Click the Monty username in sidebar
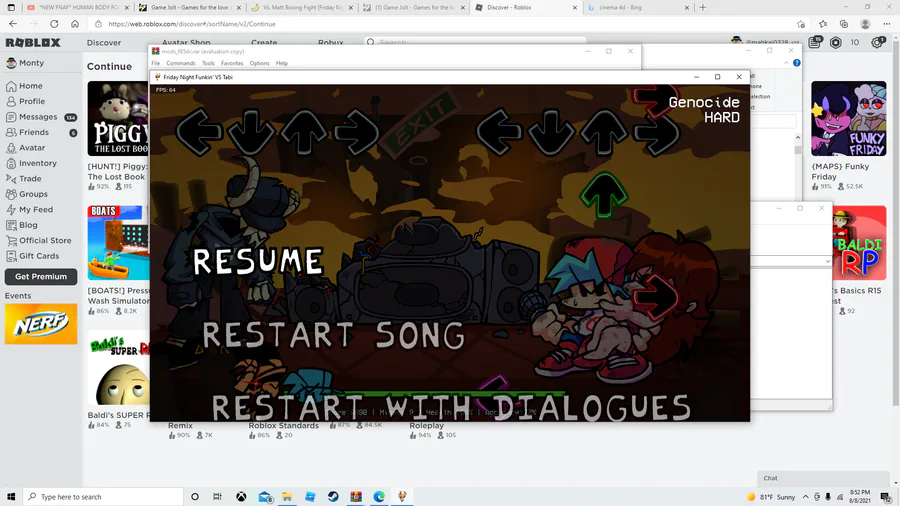The height and width of the screenshot is (506, 900). point(31,63)
